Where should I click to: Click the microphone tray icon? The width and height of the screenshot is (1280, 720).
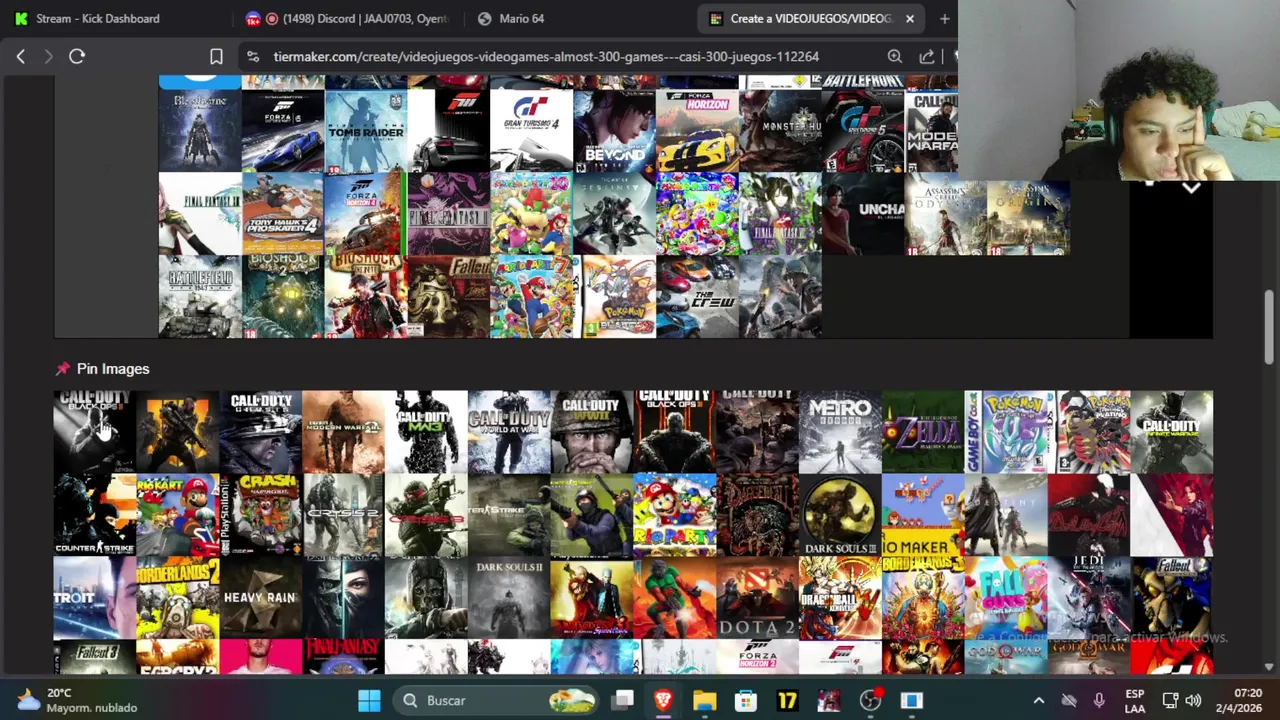[x=1099, y=701]
